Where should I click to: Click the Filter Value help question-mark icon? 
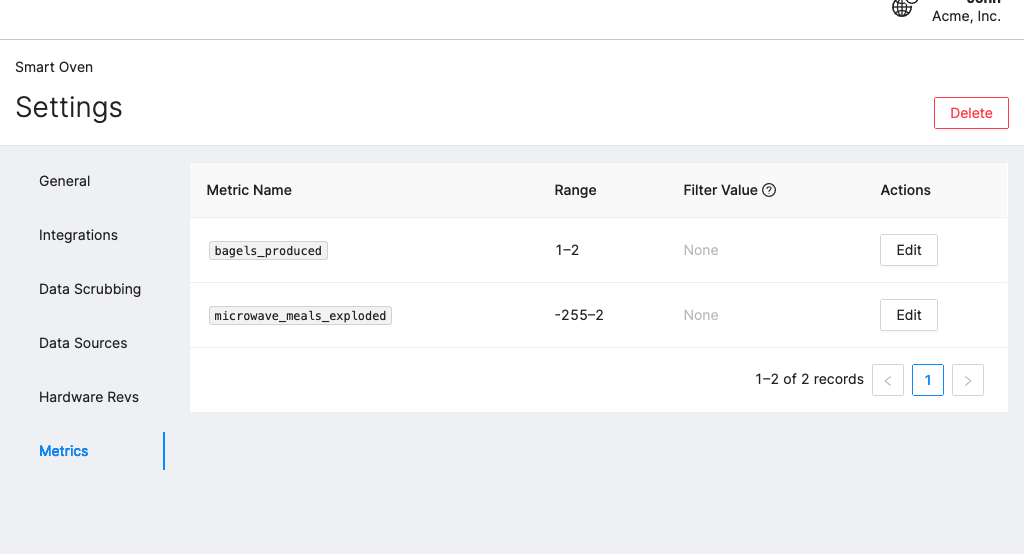pyautogui.click(x=769, y=190)
